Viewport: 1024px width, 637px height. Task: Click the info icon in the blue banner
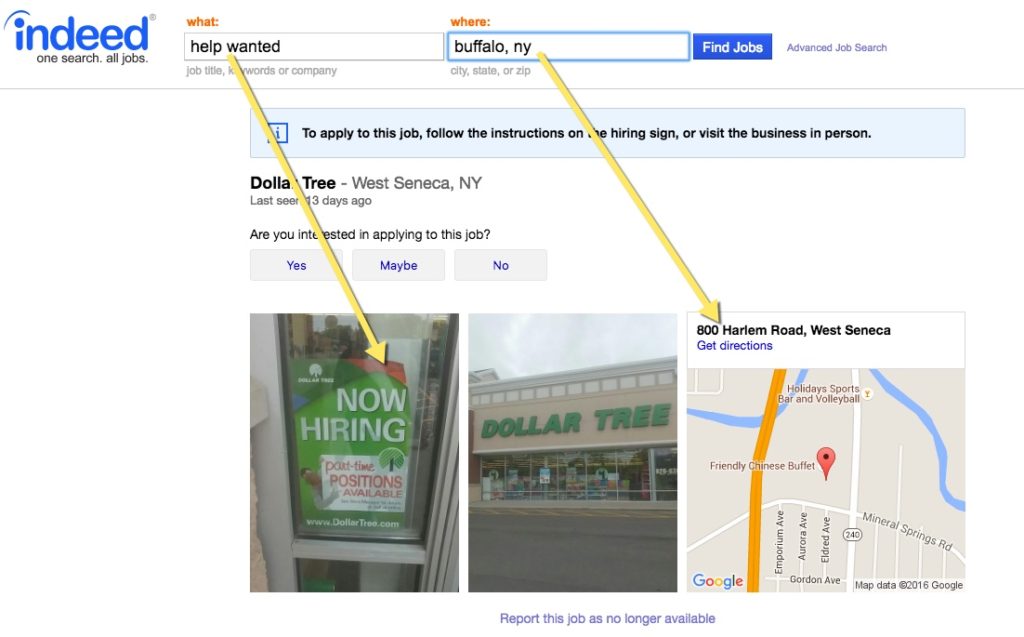pos(278,133)
